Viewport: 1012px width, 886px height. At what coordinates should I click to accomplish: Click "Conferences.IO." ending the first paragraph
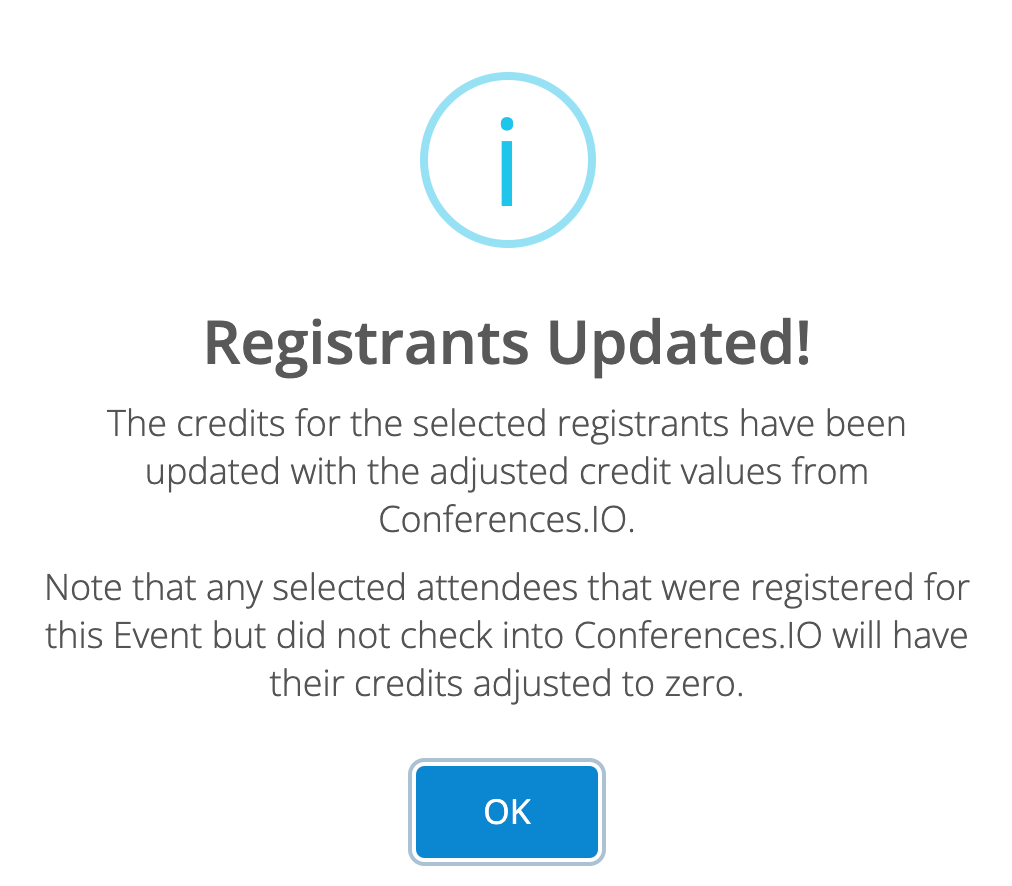[x=507, y=519]
